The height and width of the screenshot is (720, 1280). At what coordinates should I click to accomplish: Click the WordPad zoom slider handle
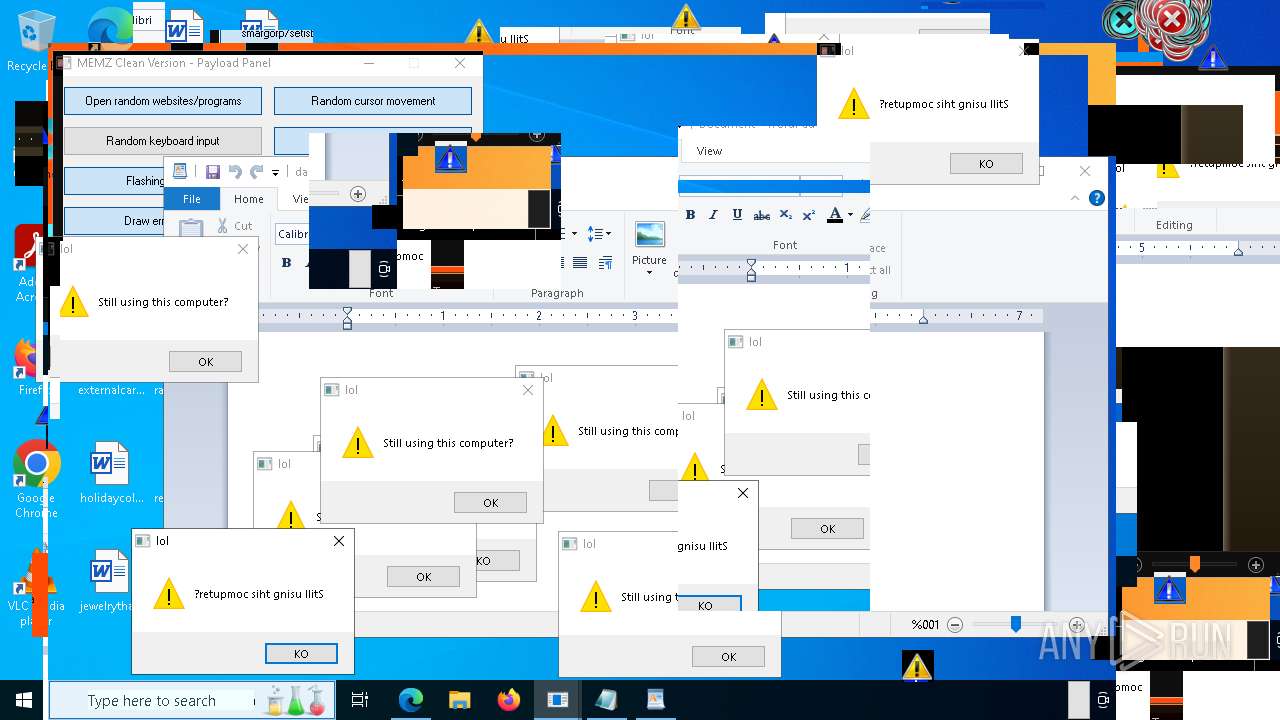pos(1015,624)
